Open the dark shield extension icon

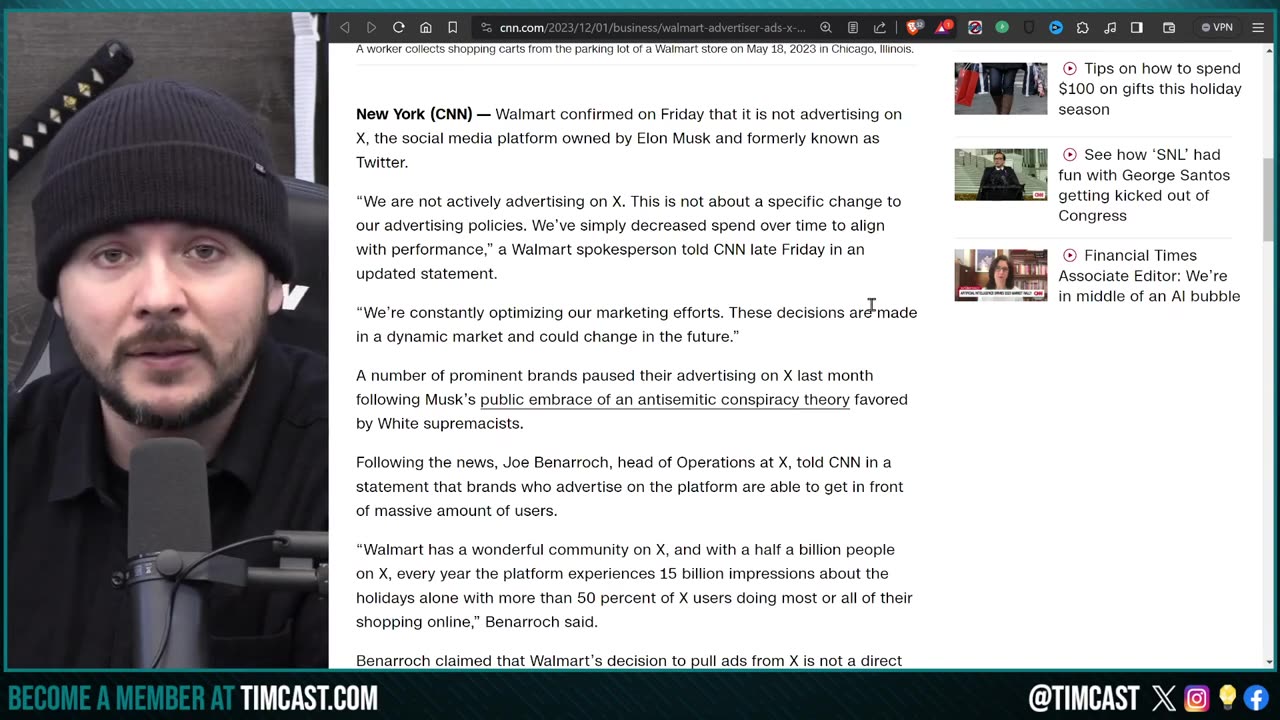[1029, 28]
